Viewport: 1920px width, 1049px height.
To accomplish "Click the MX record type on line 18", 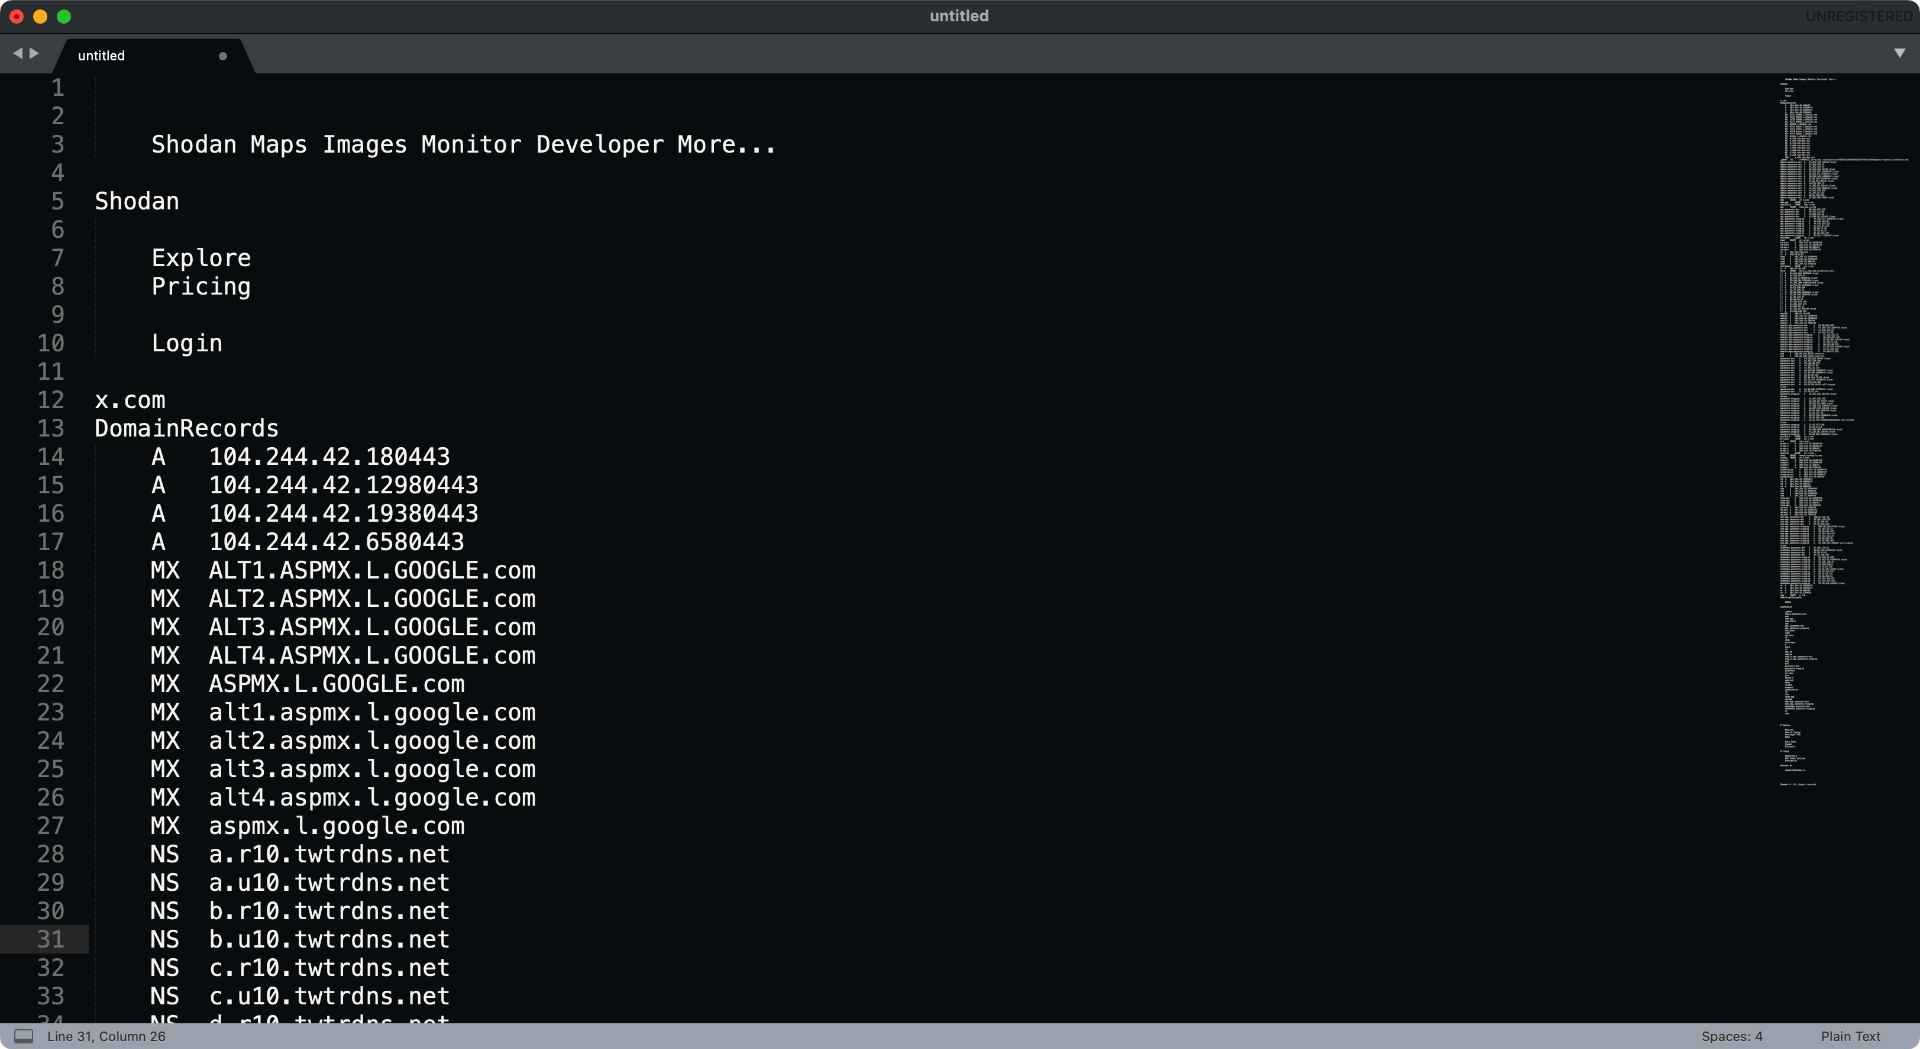I will (x=165, y=571).
